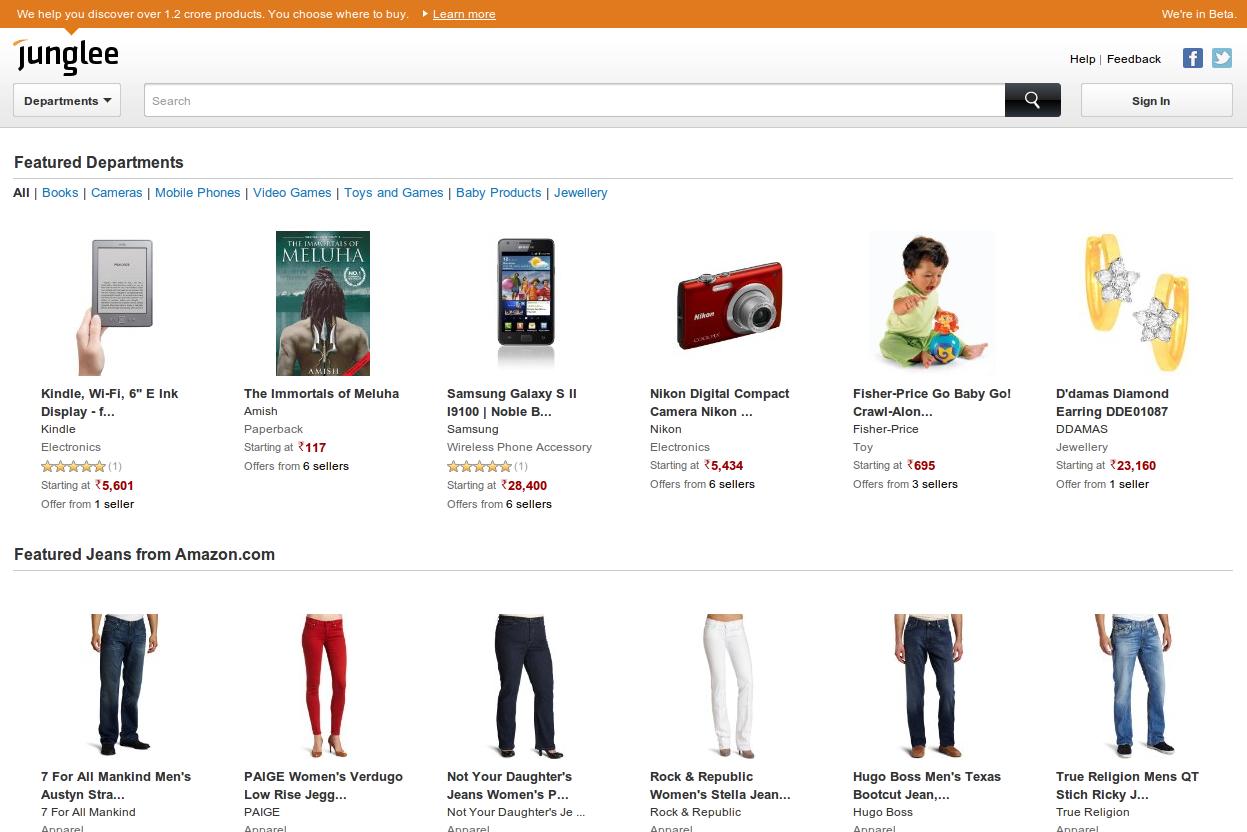Click the Junglee logo
Image resolution: width=1247 pixels, height=832 pixels.
pos(66,56)
